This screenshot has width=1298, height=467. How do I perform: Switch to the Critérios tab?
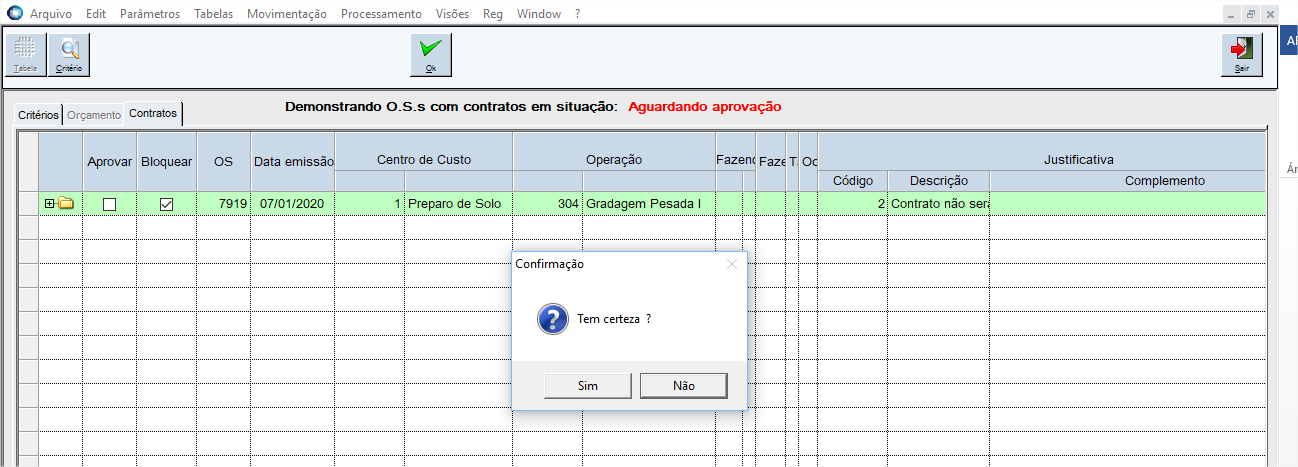pos(39,115)
